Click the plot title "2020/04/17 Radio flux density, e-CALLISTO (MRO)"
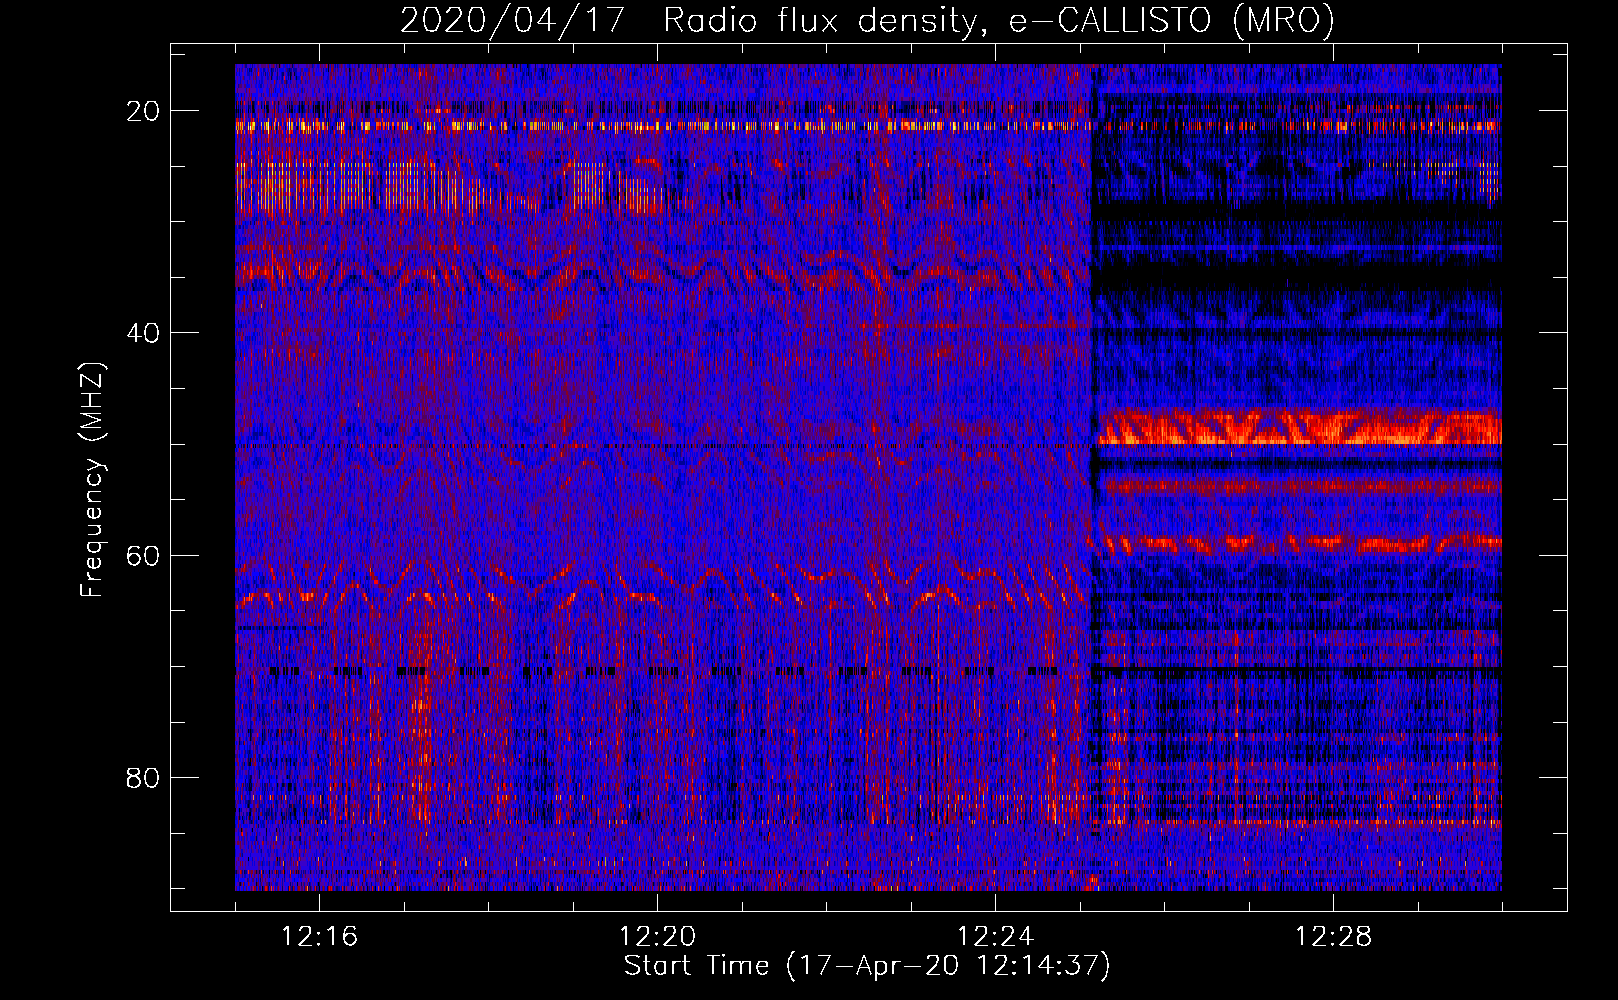This screenshot has width=1618, height=1000. pyautogui.click(x=867, y=20)
